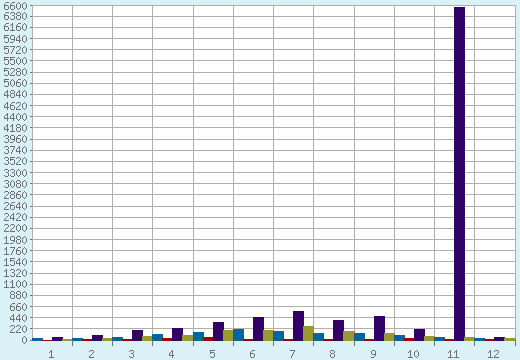Click the y-axis label 6600
The image size is (520, 360).
coord(15,6)
